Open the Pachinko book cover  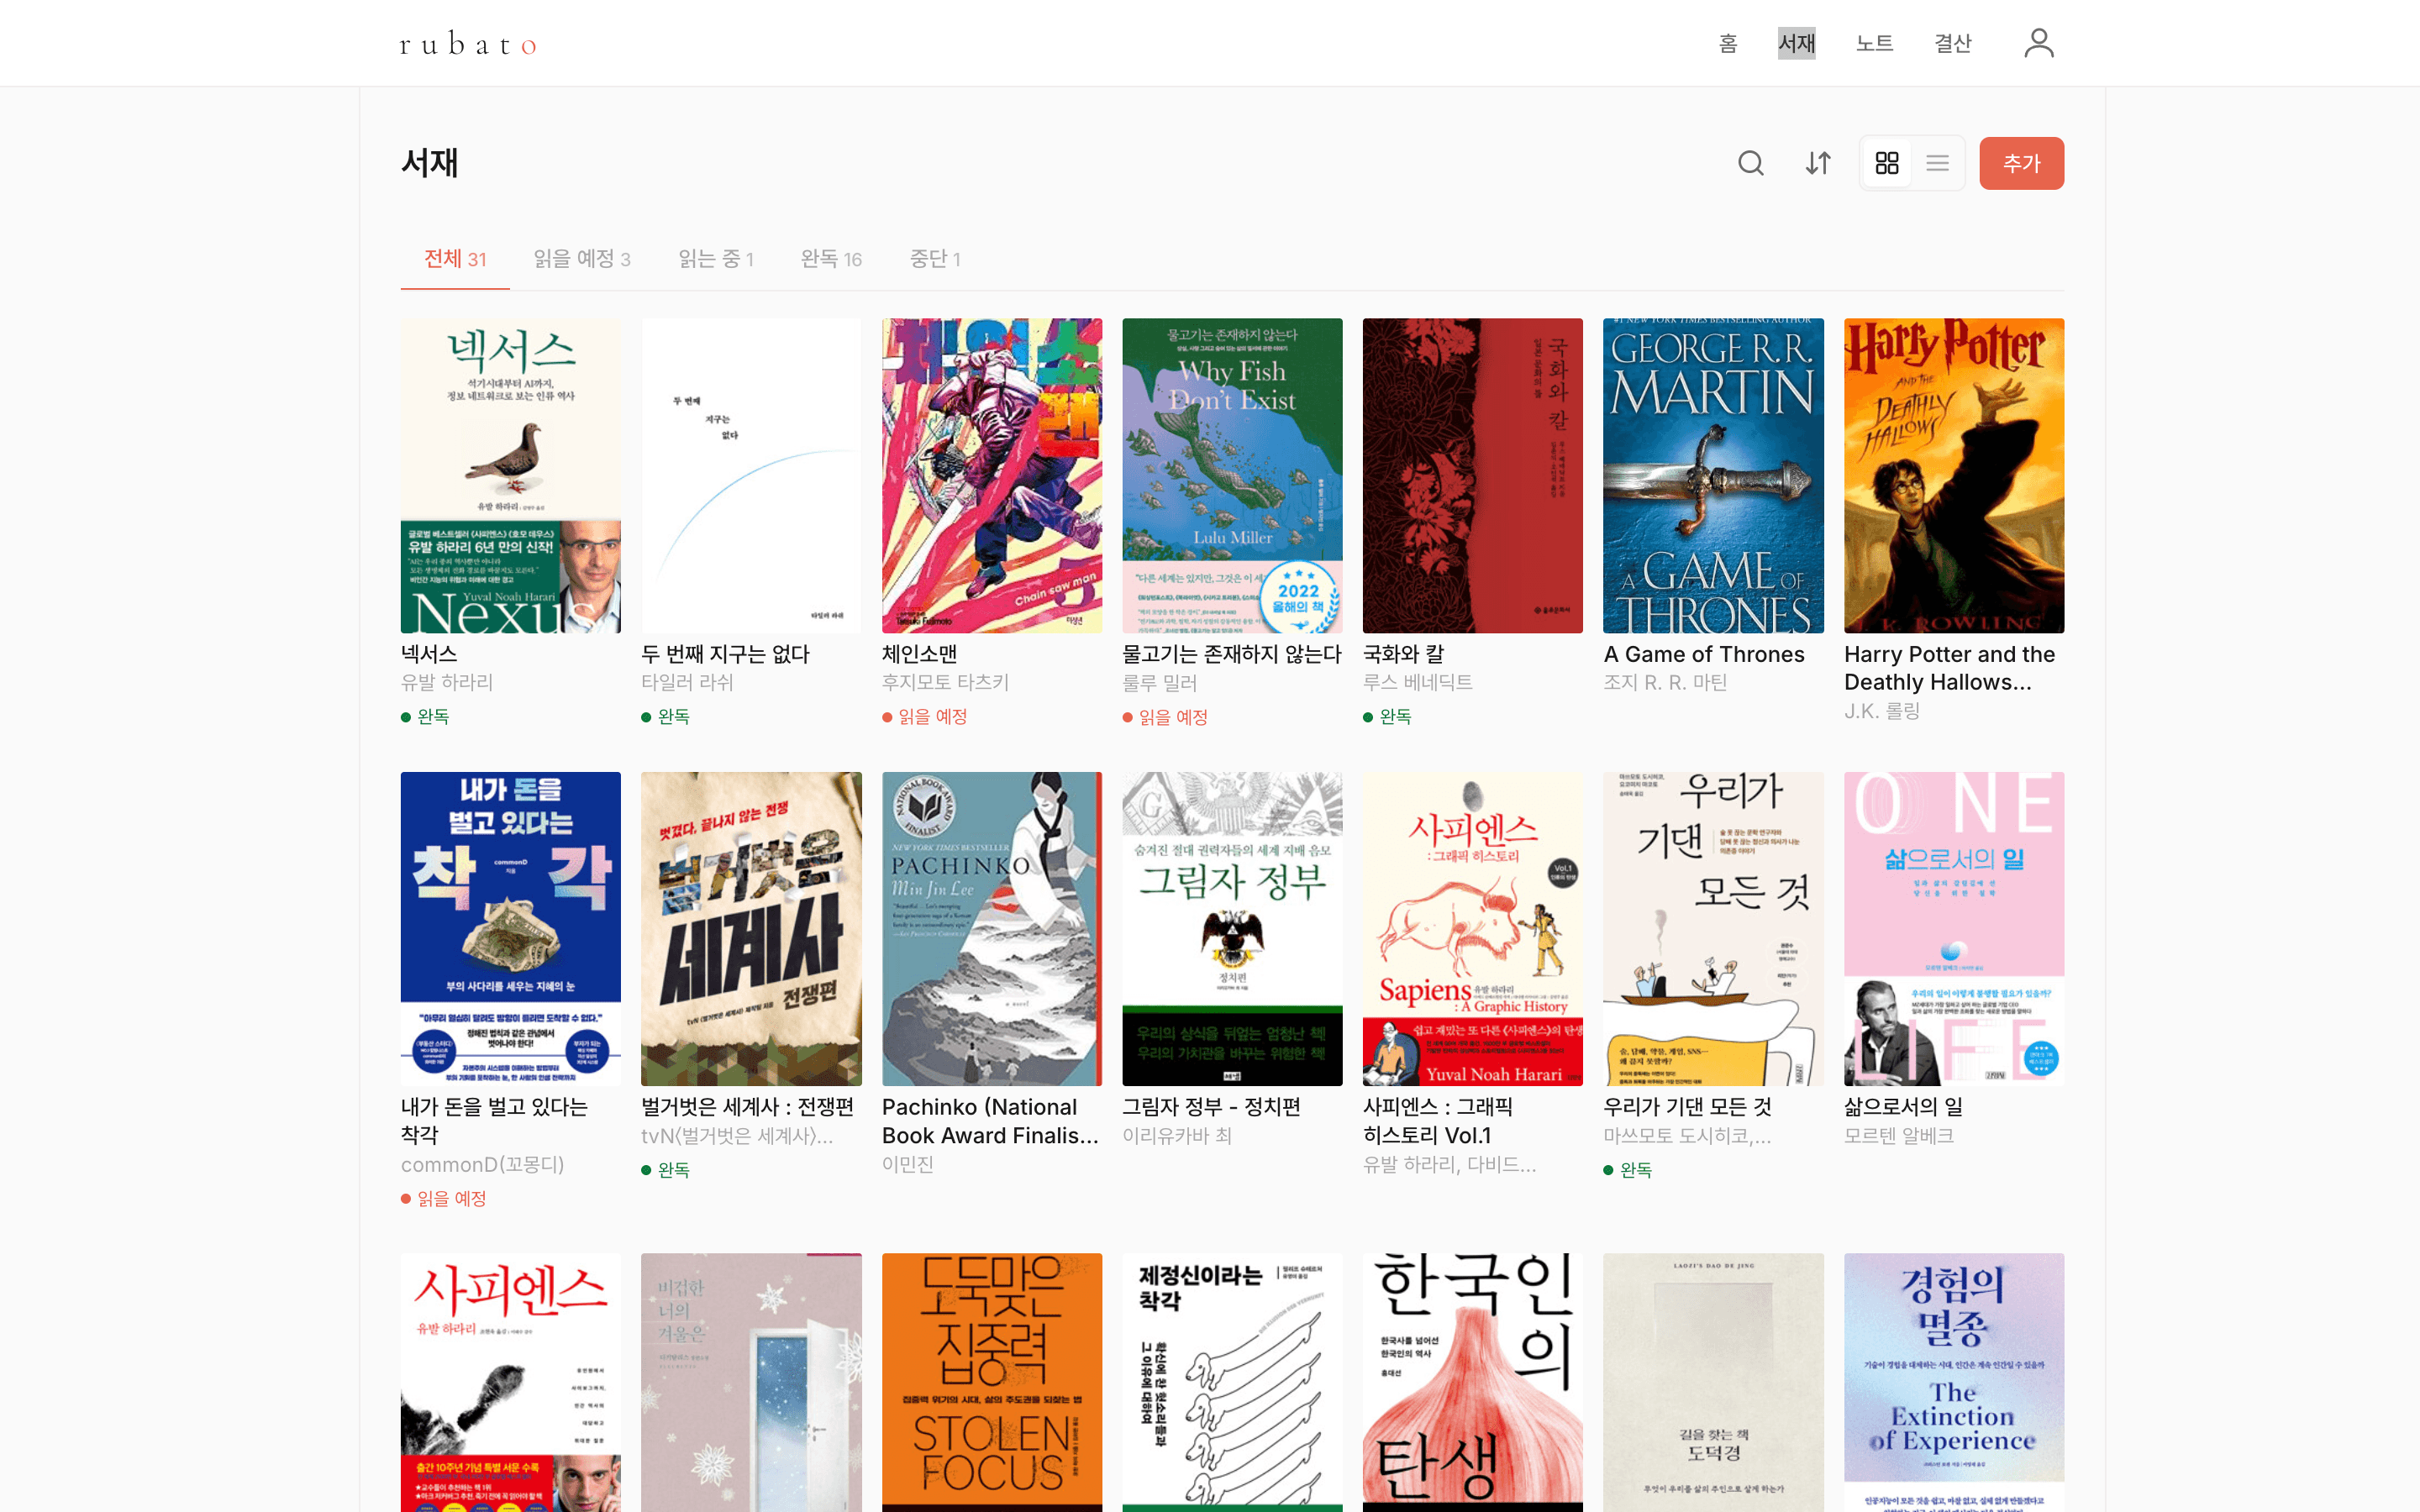[x=991, y=928]
